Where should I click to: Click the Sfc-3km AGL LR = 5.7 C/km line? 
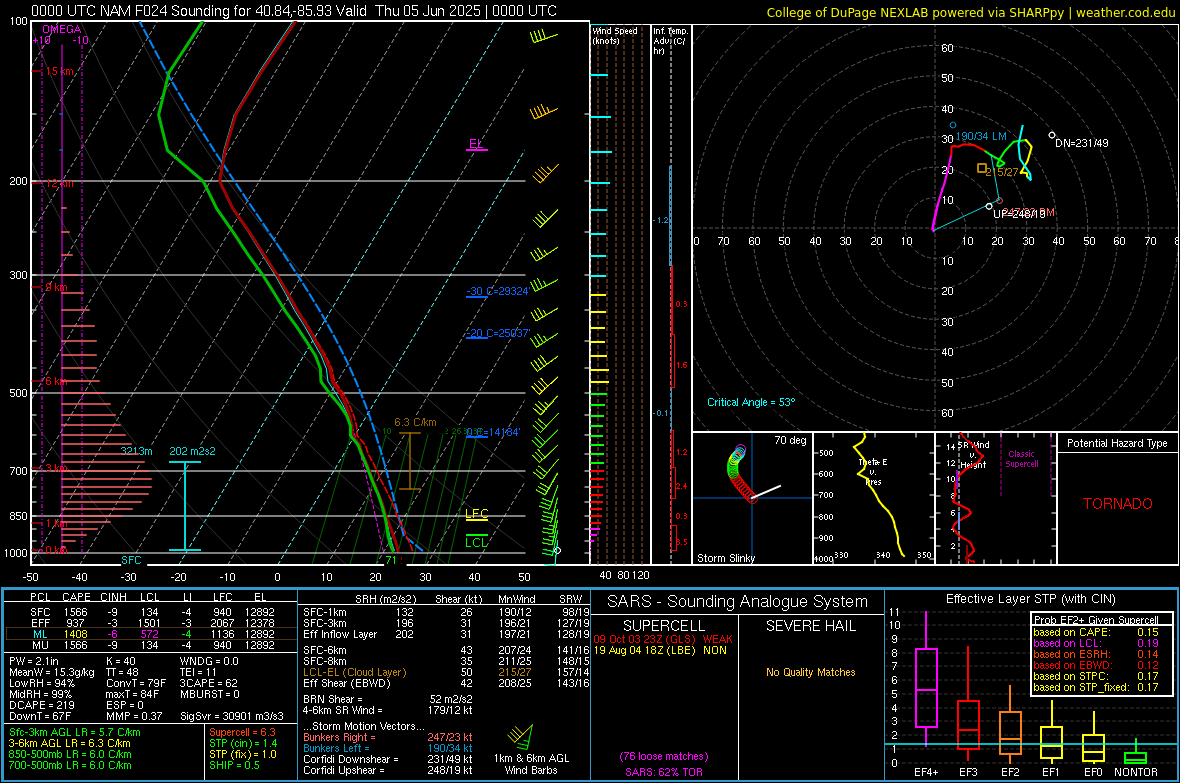75,732
